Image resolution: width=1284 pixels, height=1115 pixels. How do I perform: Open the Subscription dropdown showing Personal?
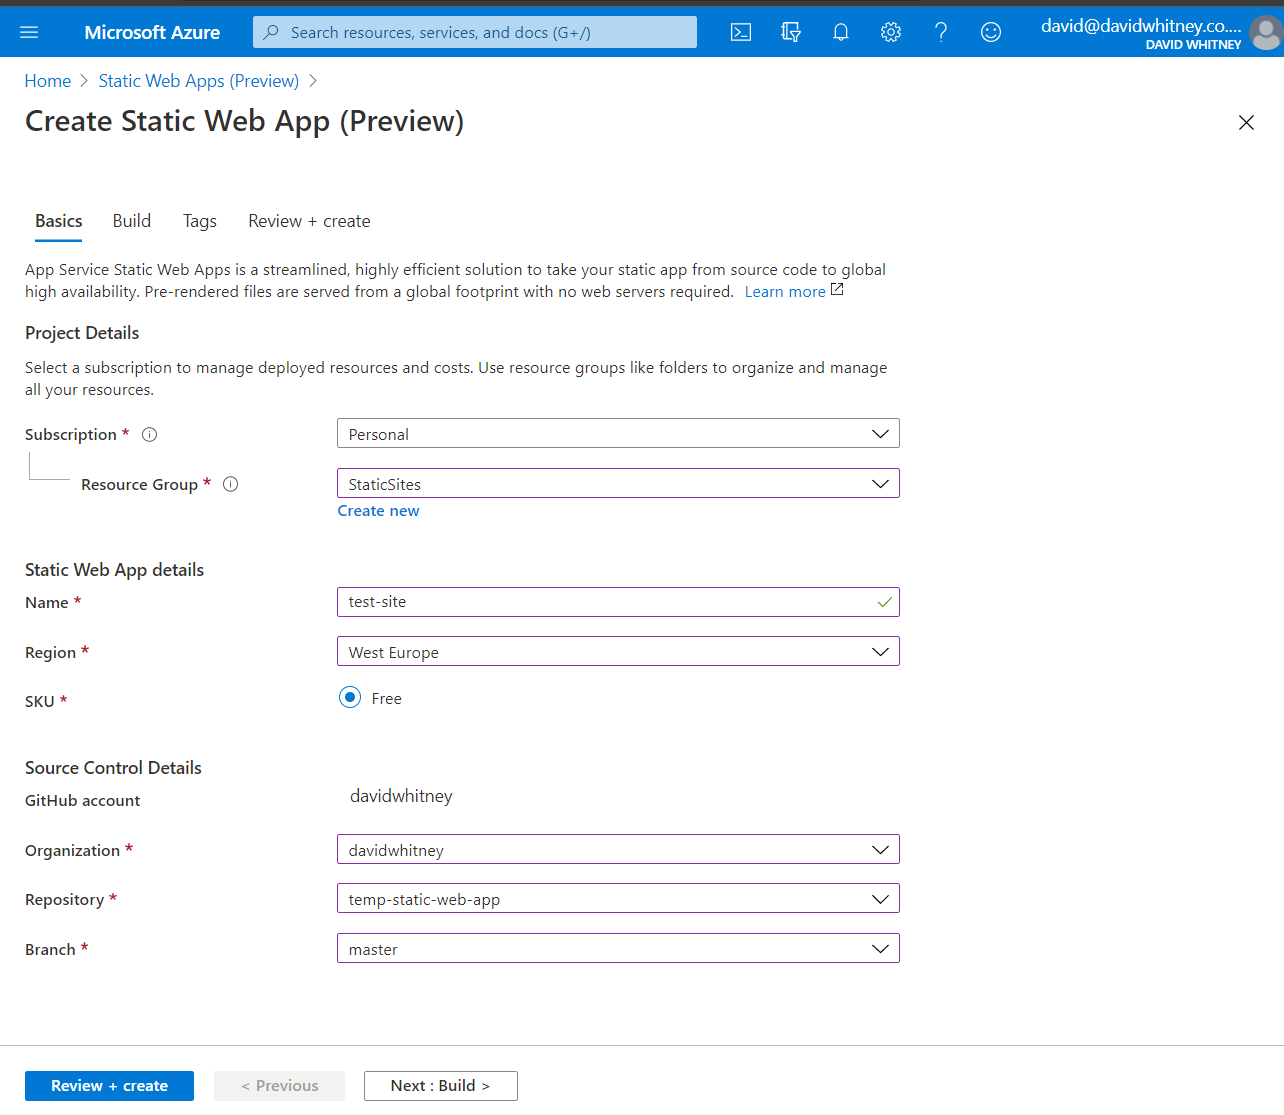618,434
